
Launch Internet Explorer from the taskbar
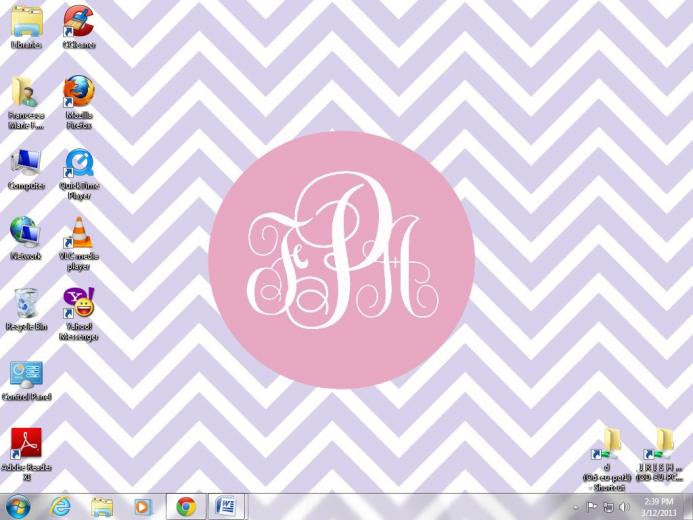pyautogui.click(x=60, y=506)
